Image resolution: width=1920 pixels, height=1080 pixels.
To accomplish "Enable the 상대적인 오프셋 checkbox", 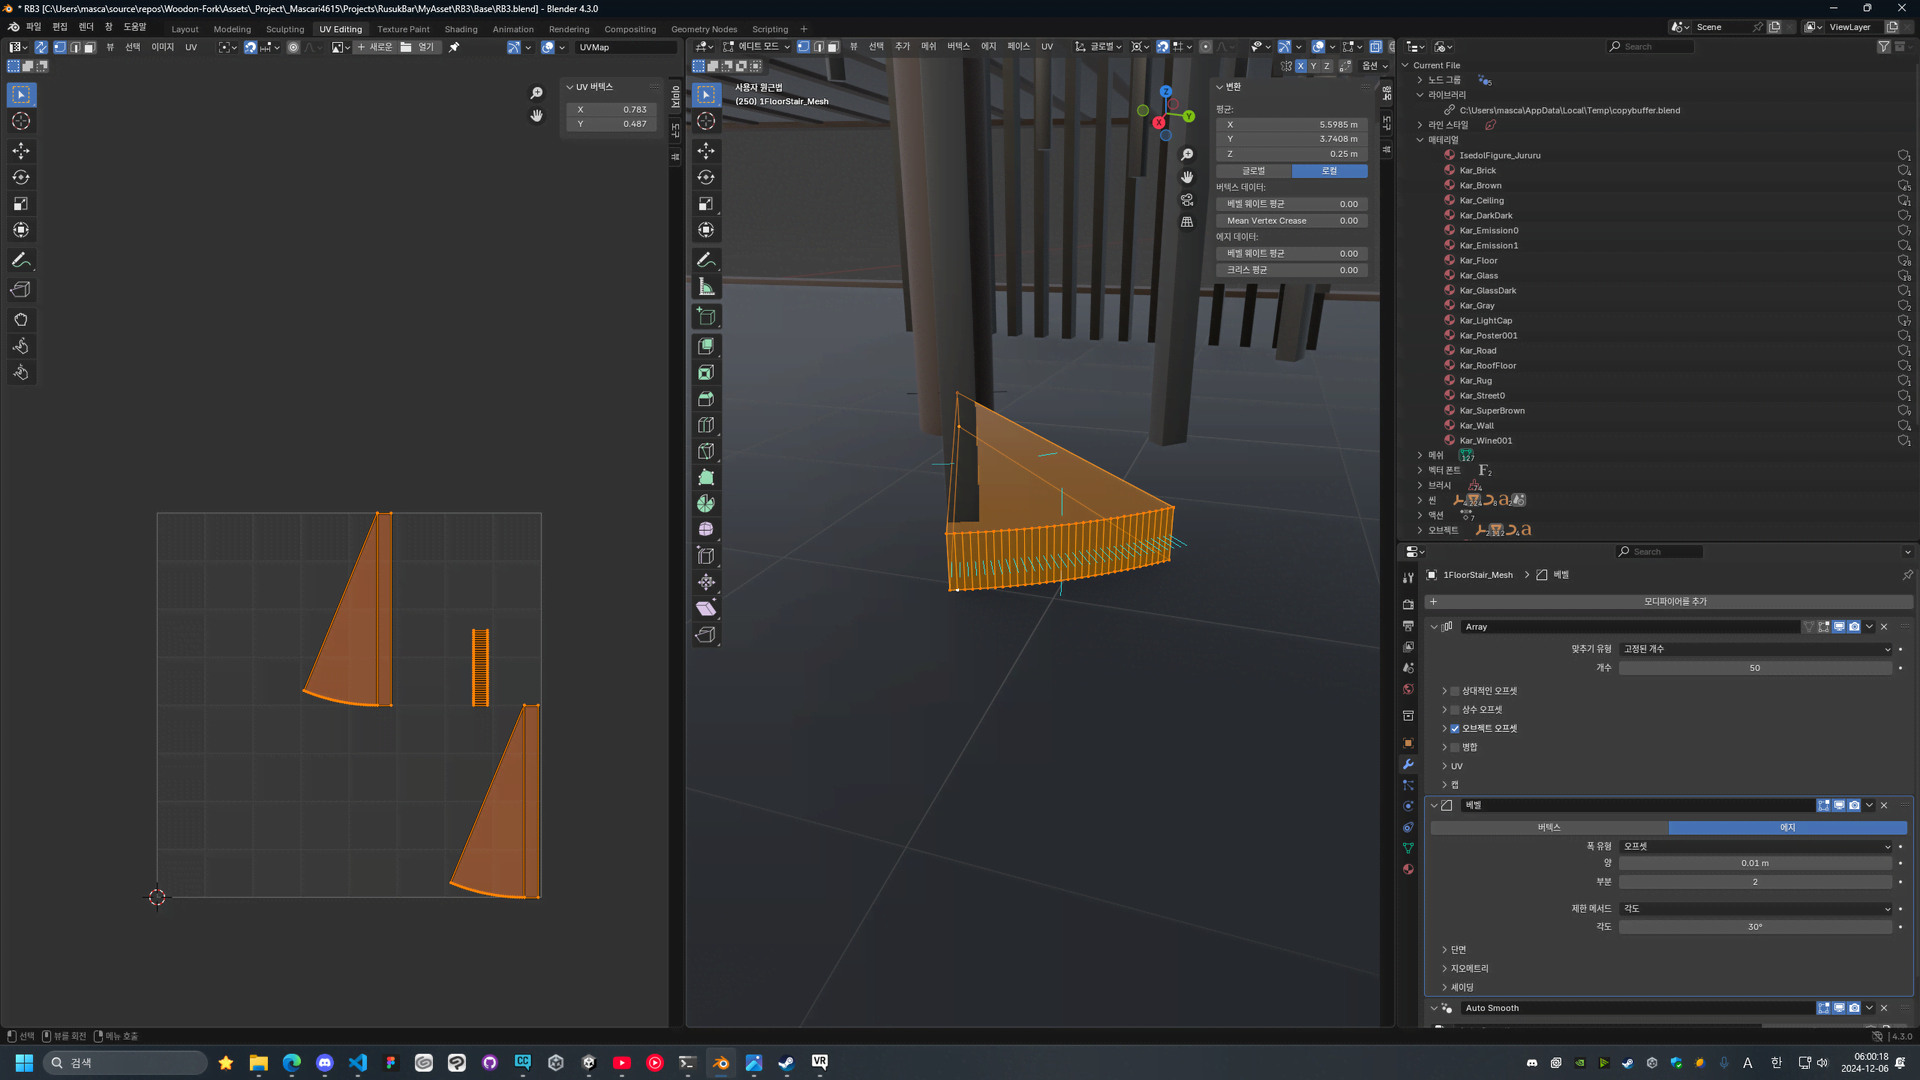I will tap(1455, 691).
